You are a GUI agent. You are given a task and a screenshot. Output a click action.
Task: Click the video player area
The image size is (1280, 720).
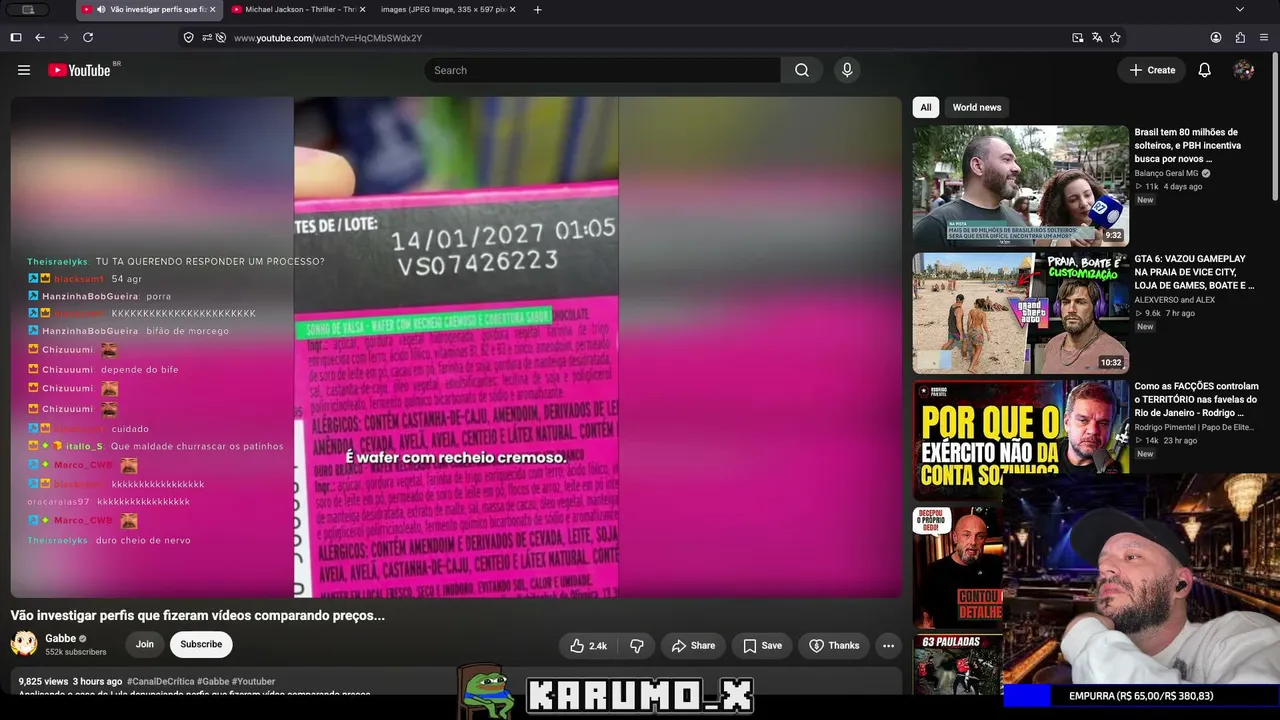click(456, 347)
